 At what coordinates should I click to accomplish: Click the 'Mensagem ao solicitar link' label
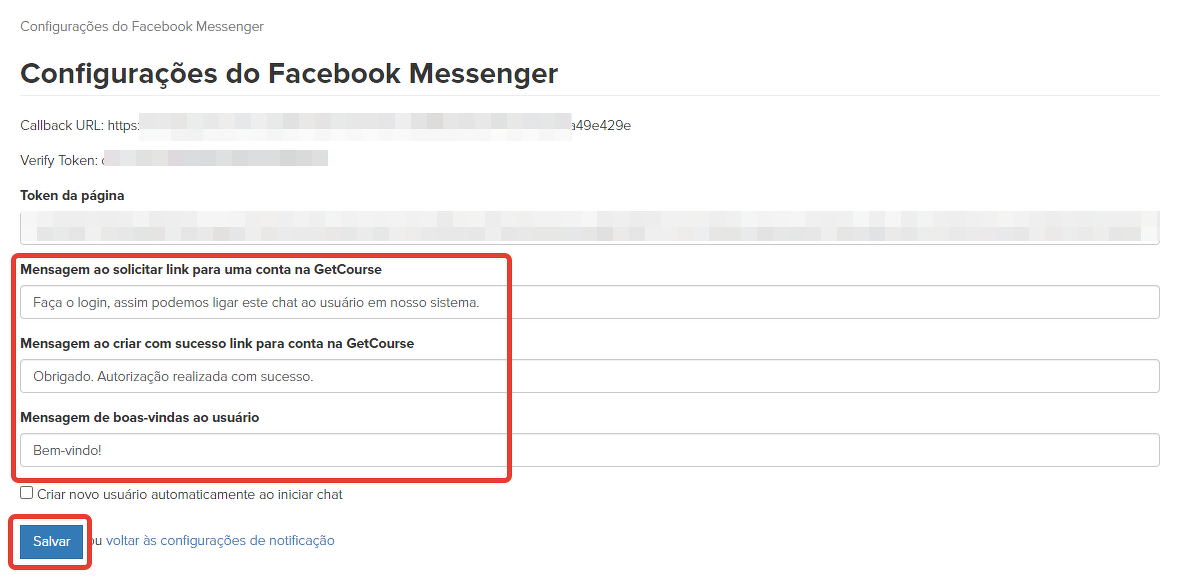pyautogui.click(x=201, y=270)
